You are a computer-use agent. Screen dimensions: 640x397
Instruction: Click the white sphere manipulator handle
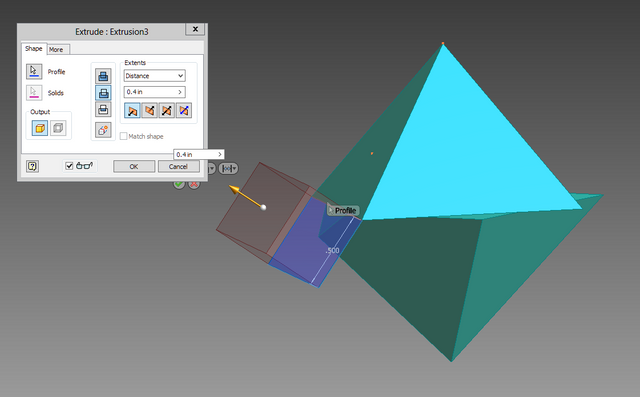tap(264, 208)
